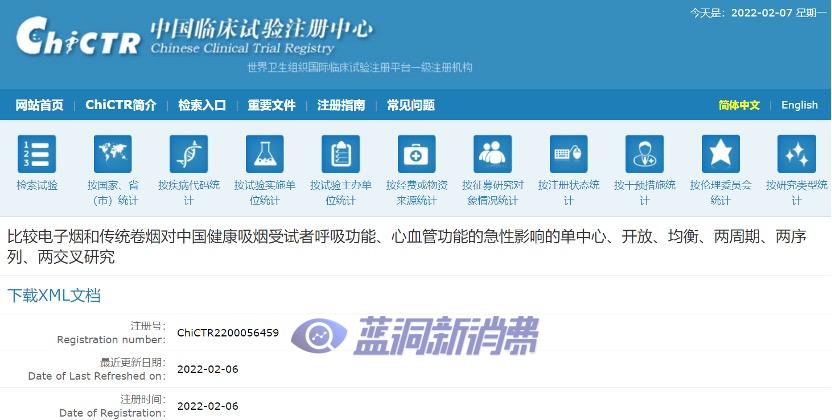The image size is (832, 420).
Task: Click the keyboard registration status icon
Action: coord(568,154)
